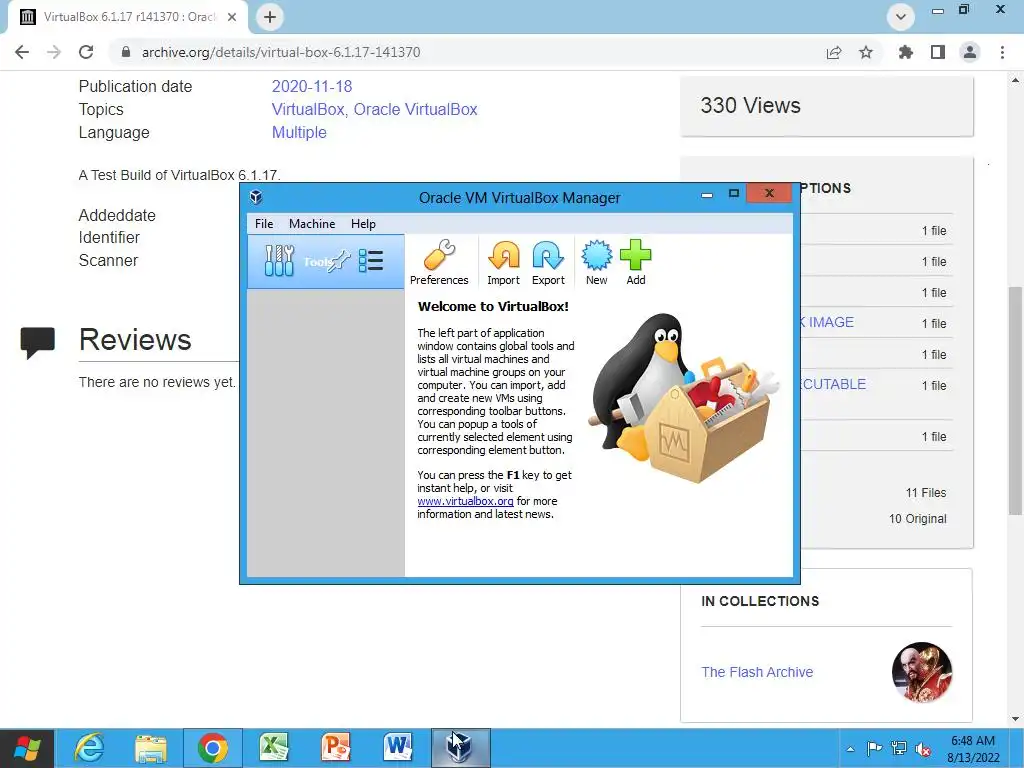Toggle Chrome side panel icon
The width and height of the screenshot is (1024, 768).
(938, 52)
